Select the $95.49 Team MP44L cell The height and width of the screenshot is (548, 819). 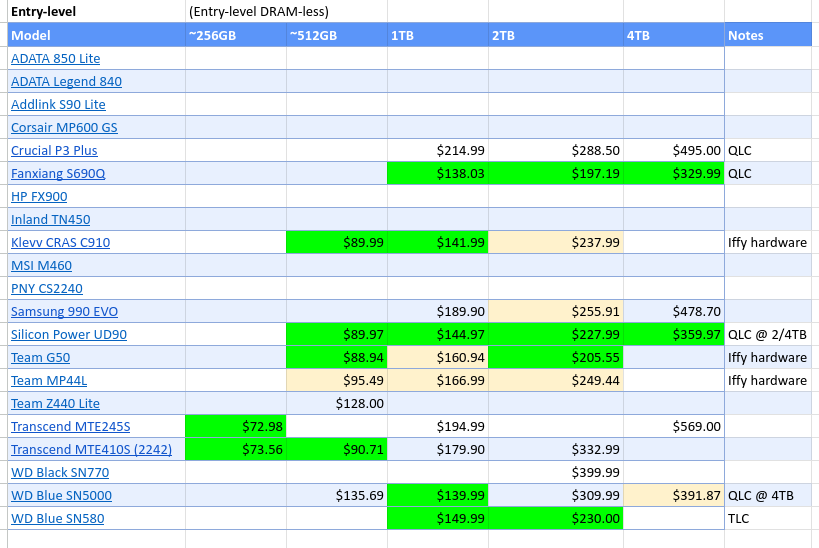(x=337, y=380)
